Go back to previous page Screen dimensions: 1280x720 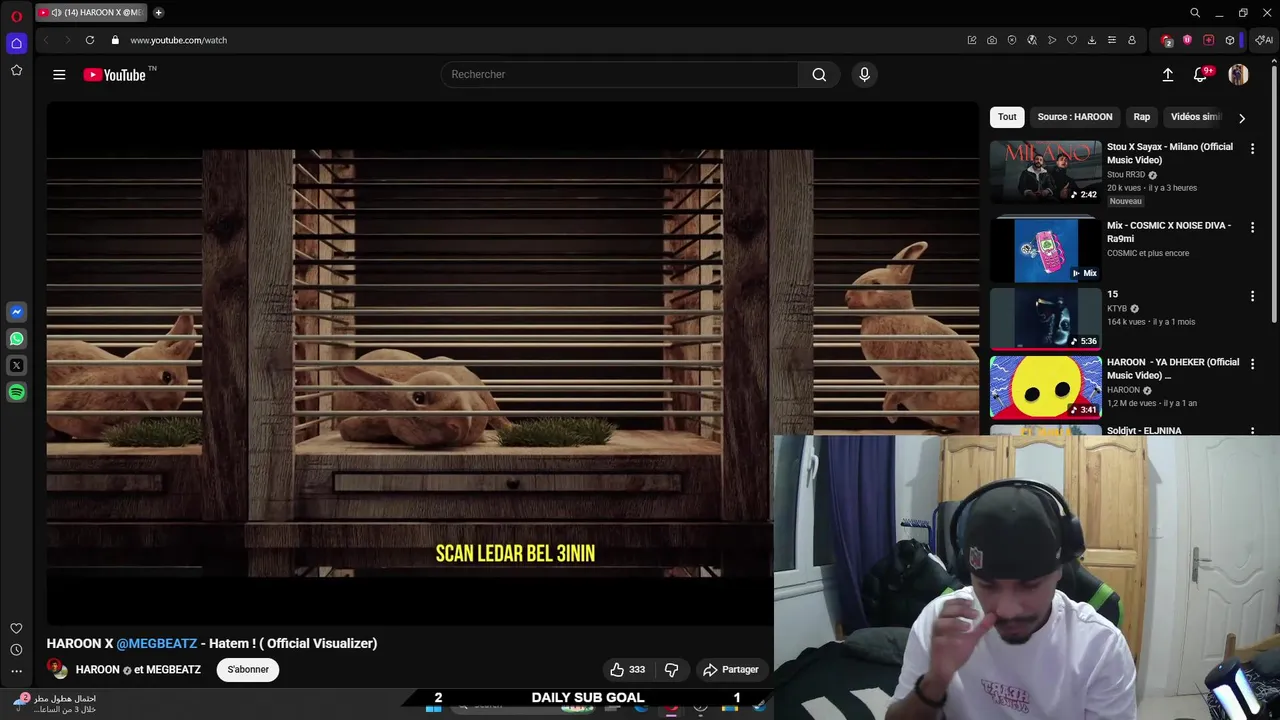pyautogui.click(x=46, y=40)
